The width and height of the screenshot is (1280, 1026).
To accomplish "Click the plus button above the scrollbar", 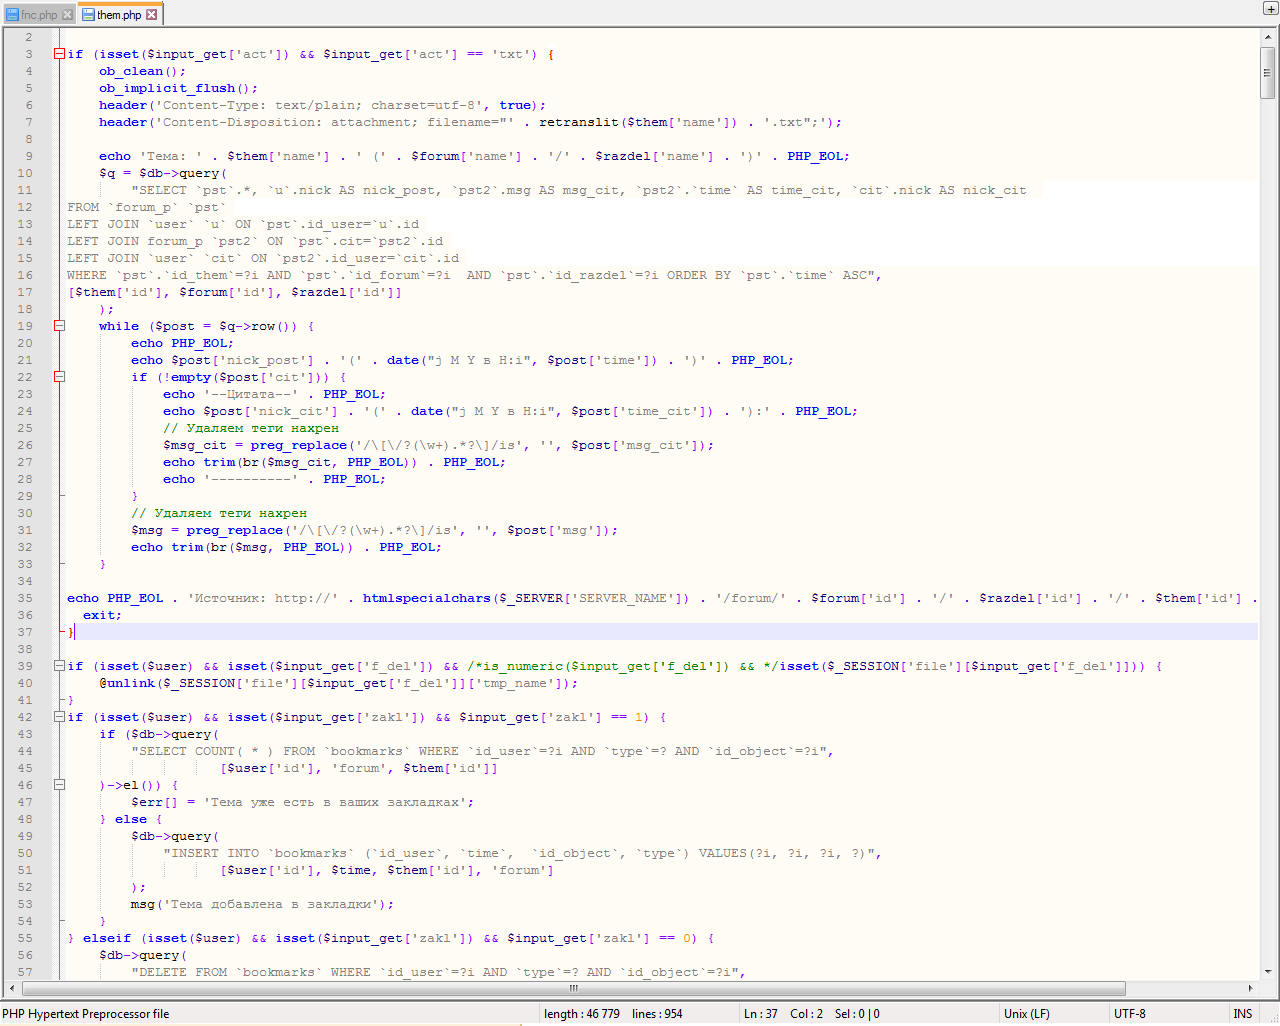I will pos(1270,9).
